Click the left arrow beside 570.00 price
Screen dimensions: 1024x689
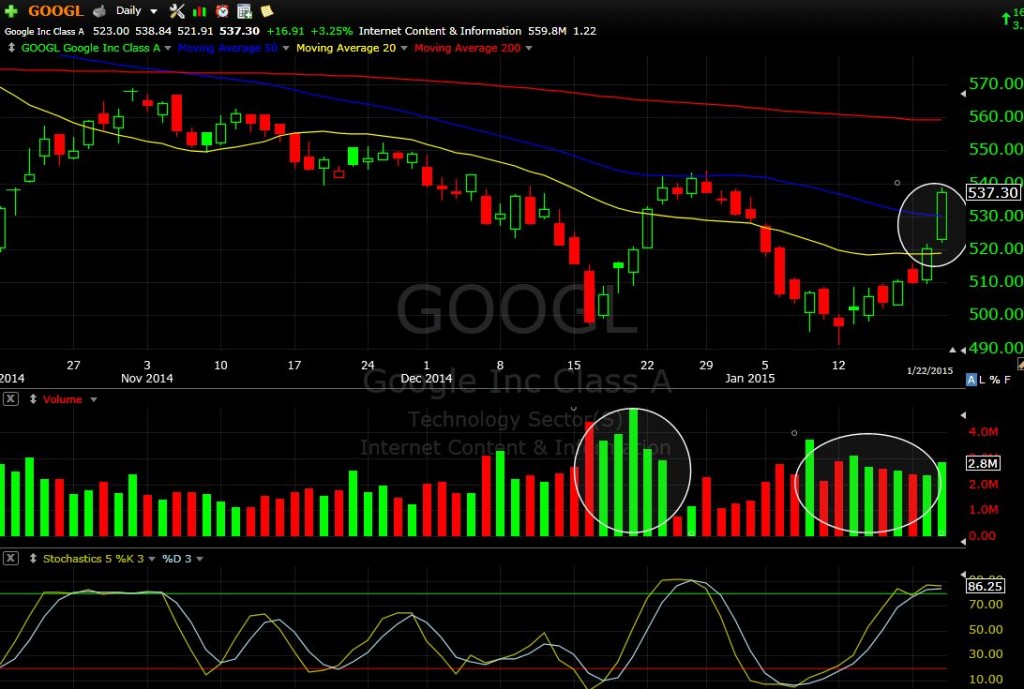coord(963,94)
